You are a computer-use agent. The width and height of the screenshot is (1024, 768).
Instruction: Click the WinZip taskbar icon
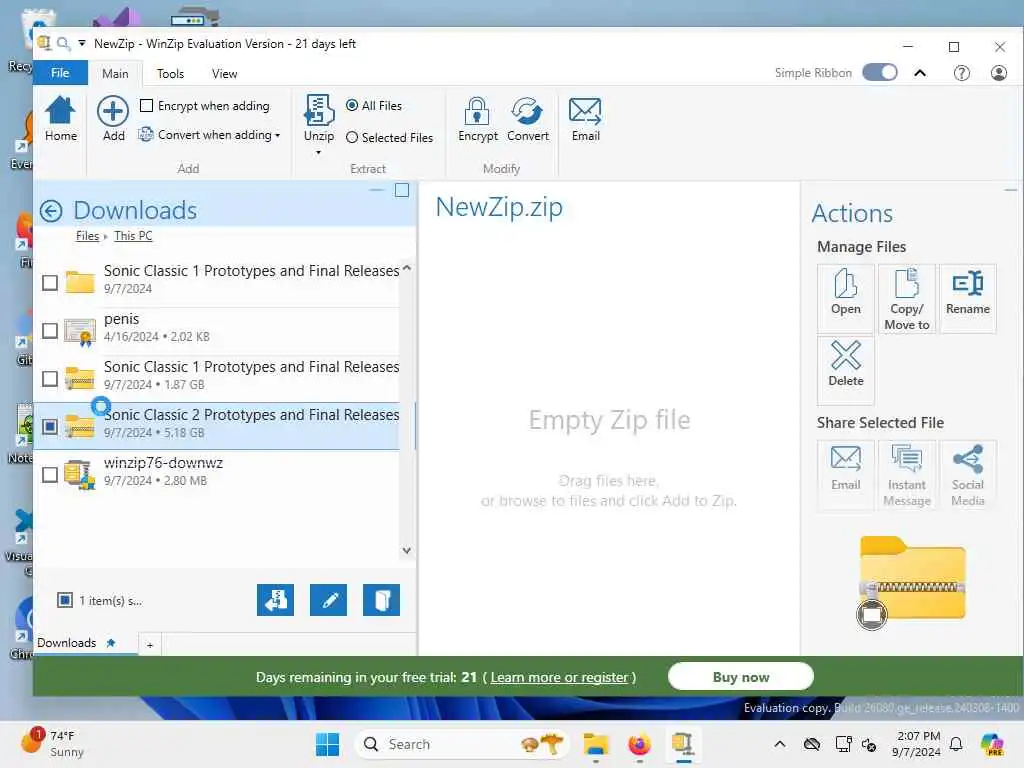click(x=682, y=744)
